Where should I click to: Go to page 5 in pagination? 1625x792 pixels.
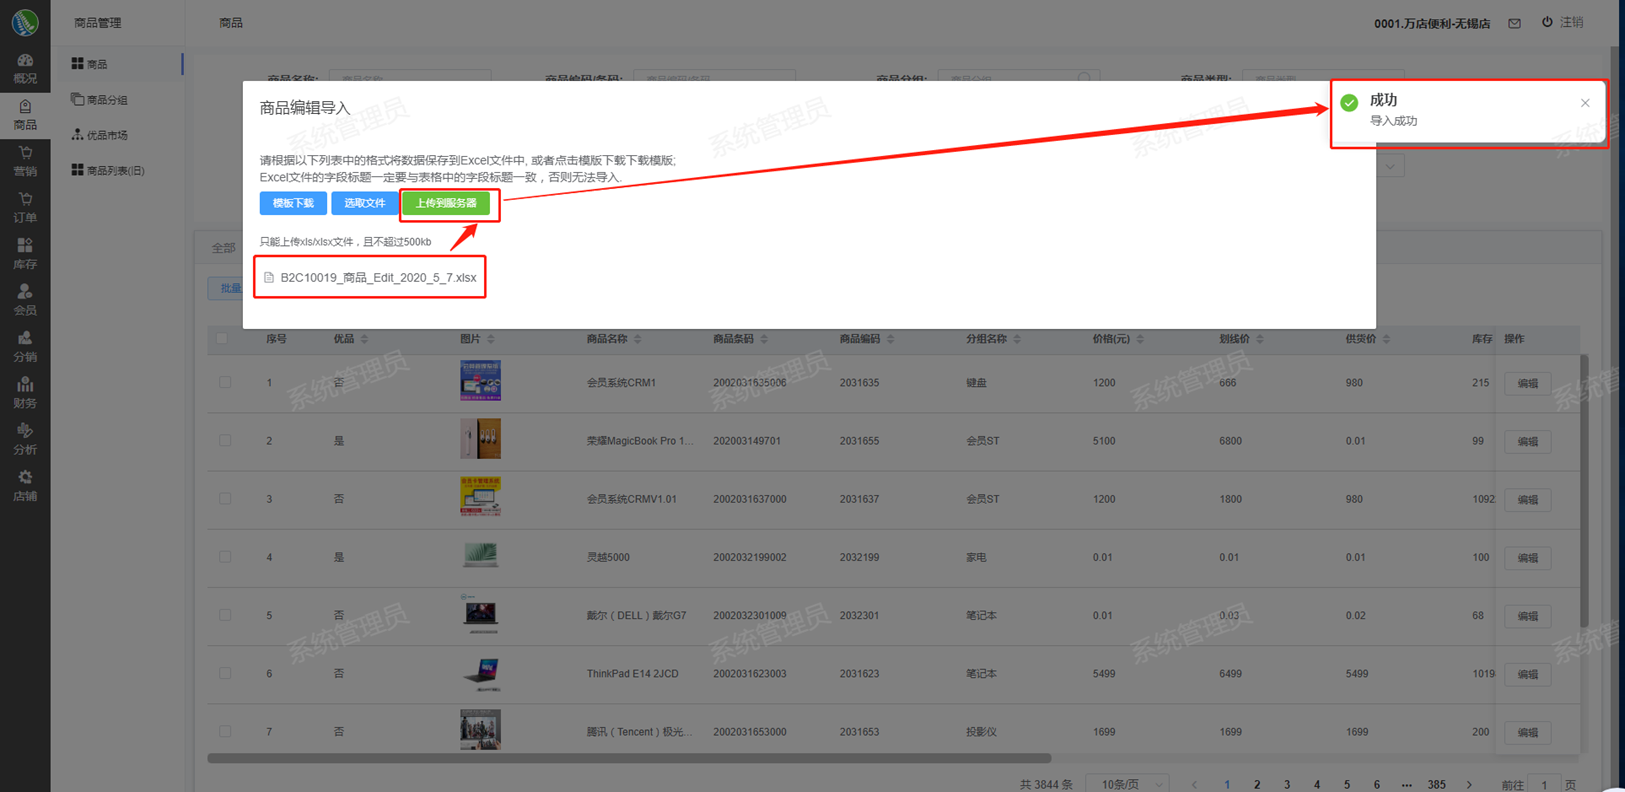tap(1347, 785)
